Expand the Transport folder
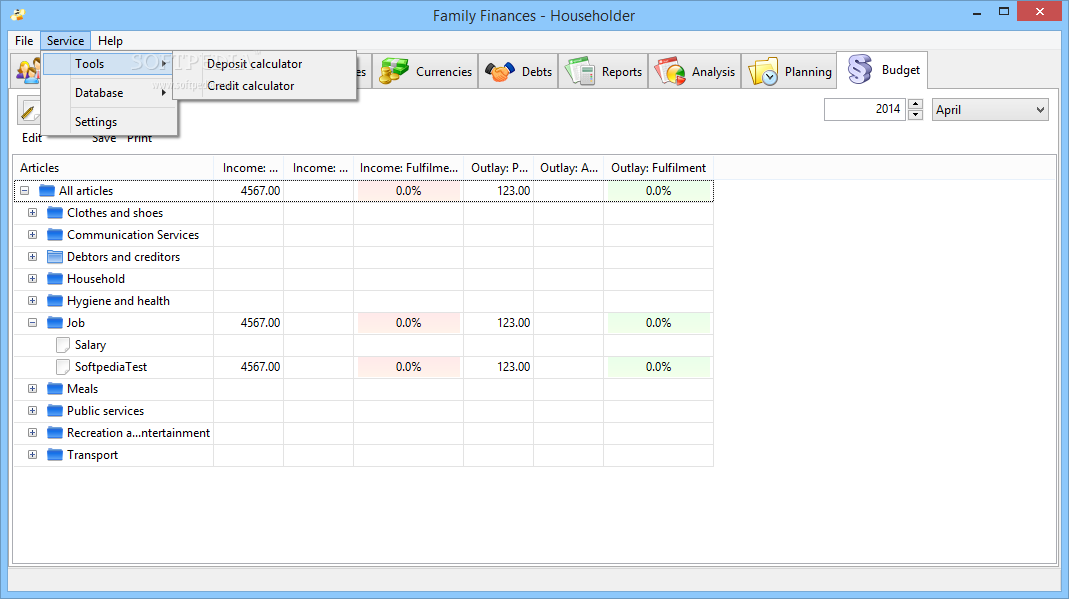This screenshot has width=1069, height=599. click(32, 455)
